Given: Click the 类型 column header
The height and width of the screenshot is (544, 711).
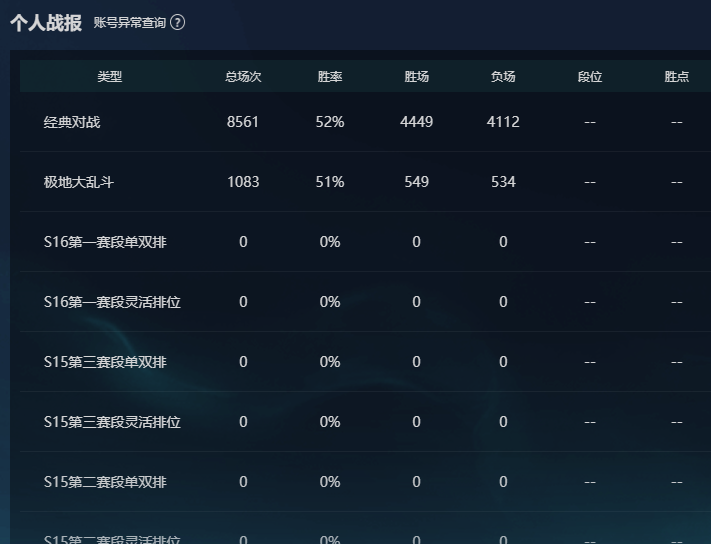Looking at the screenshot, I should [110, 77].
